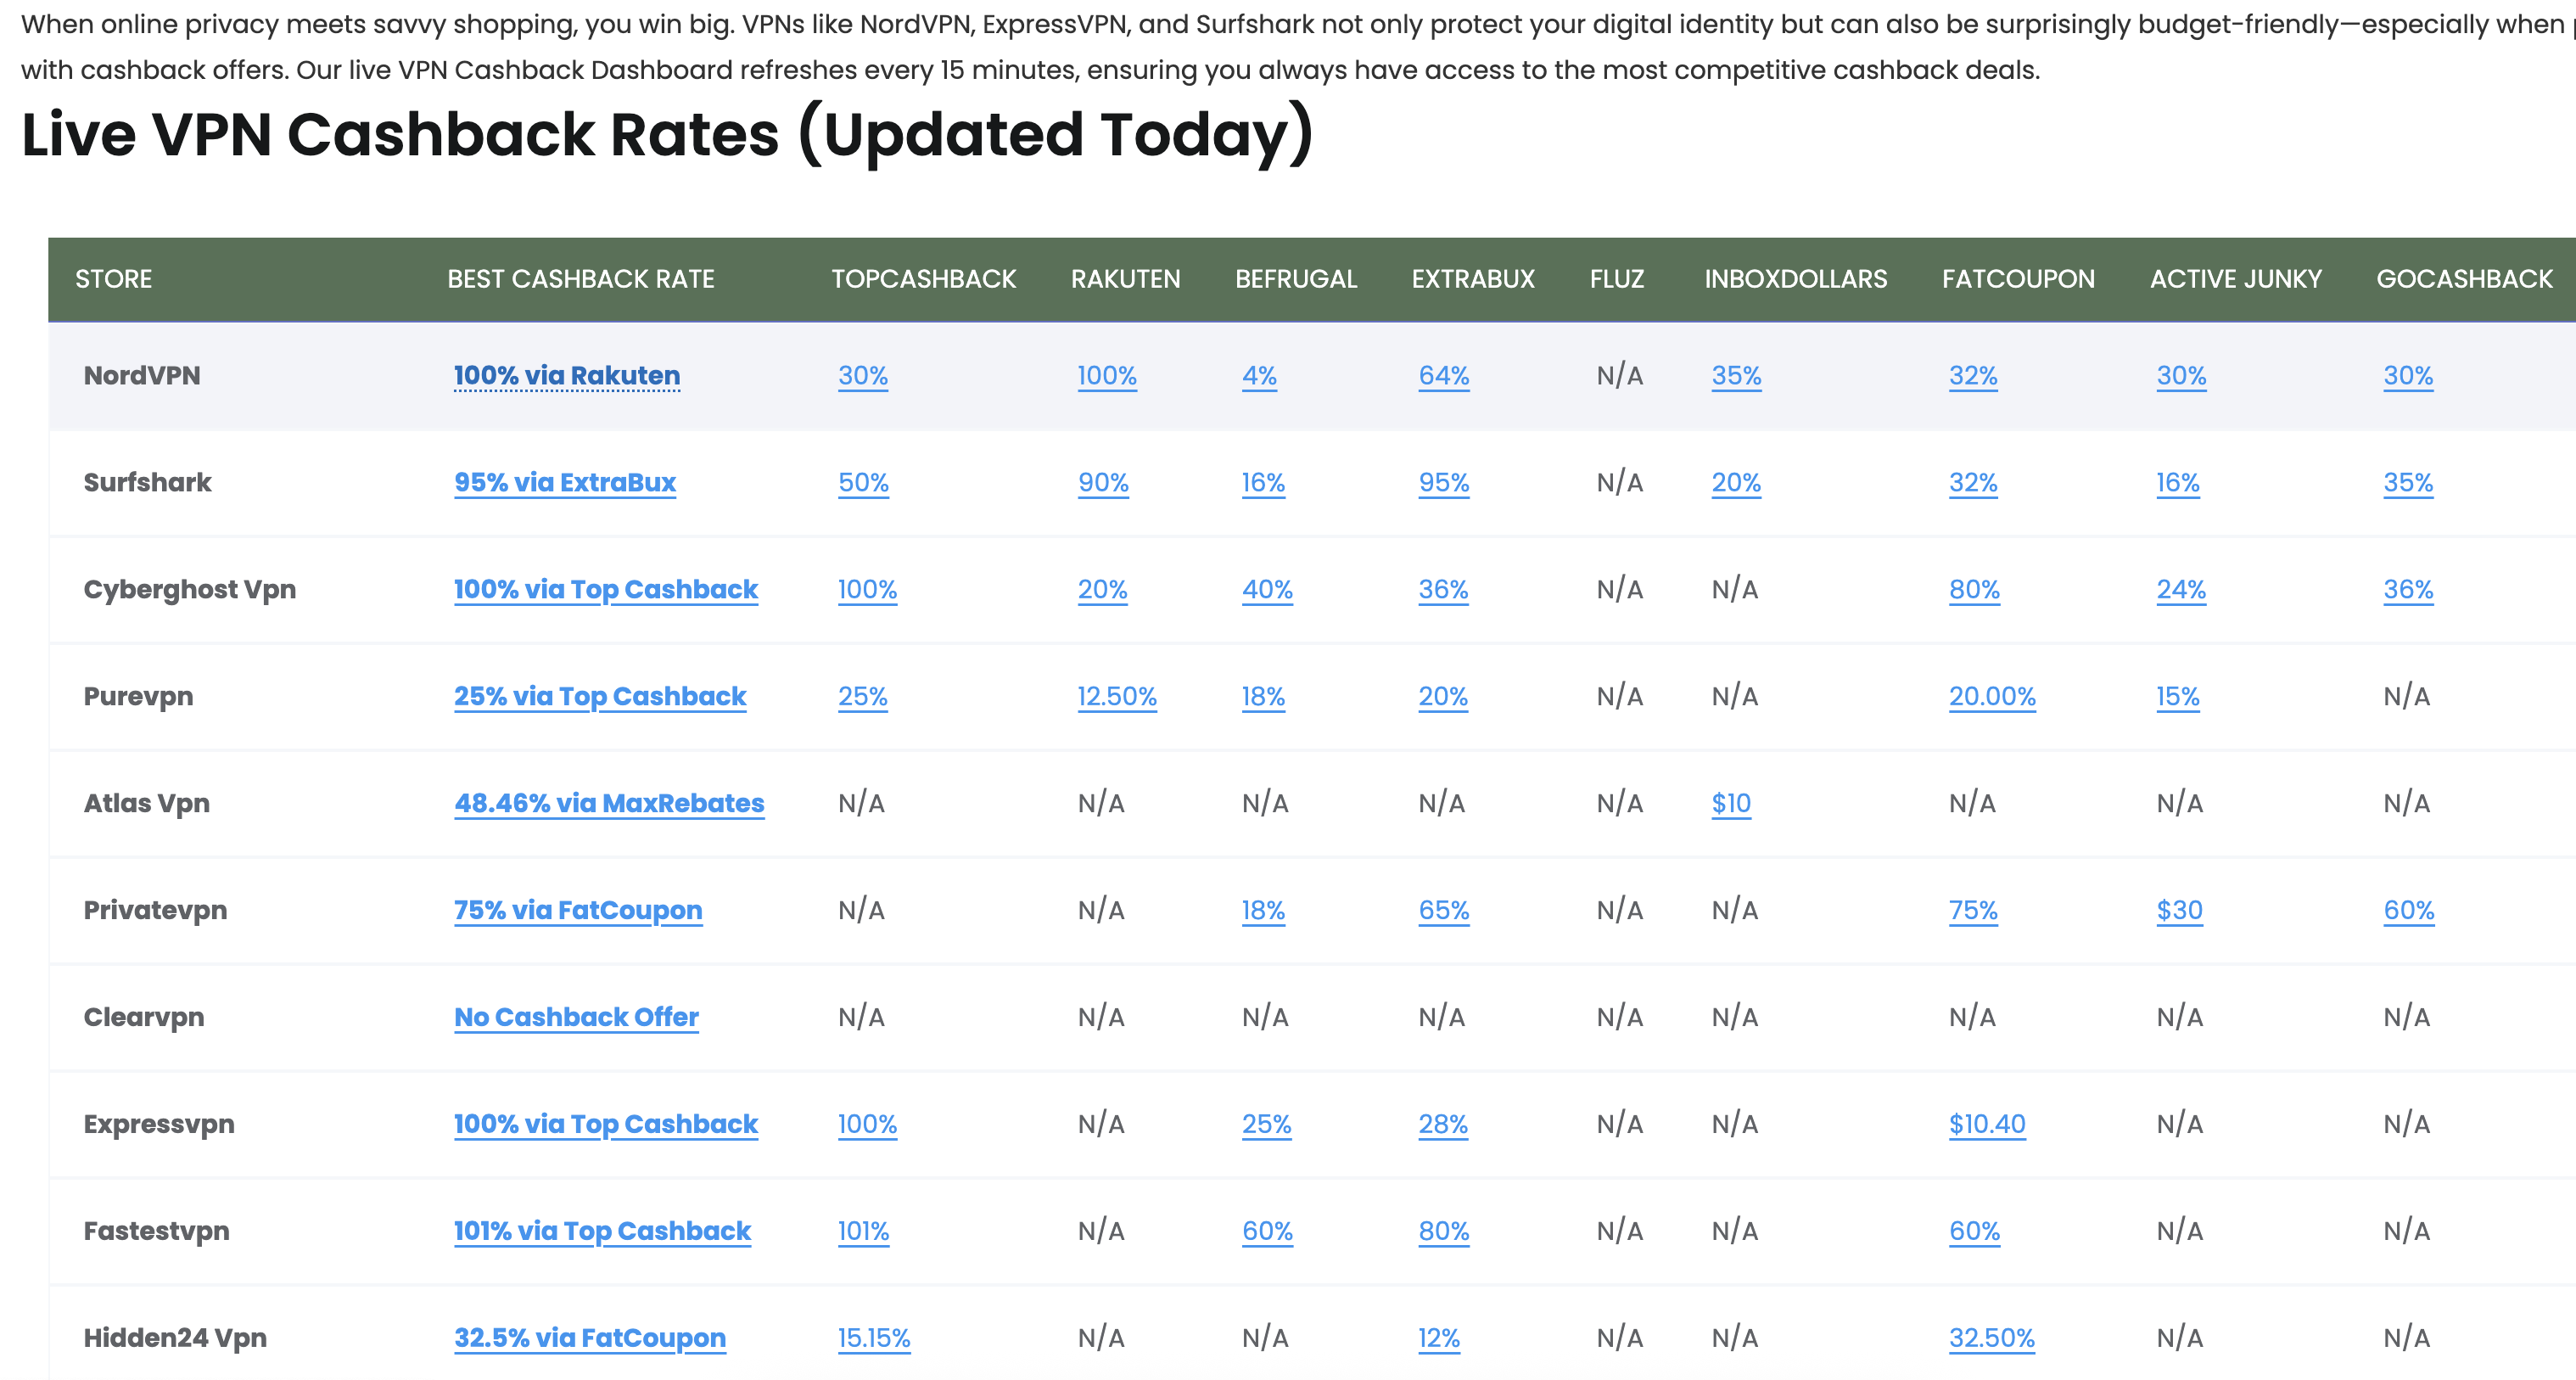Open '32.5% via FatCoupon' for Hidden24 Vpn
The height and width of the screenshot is (1380, 2576).
[x=590, y=1339]
